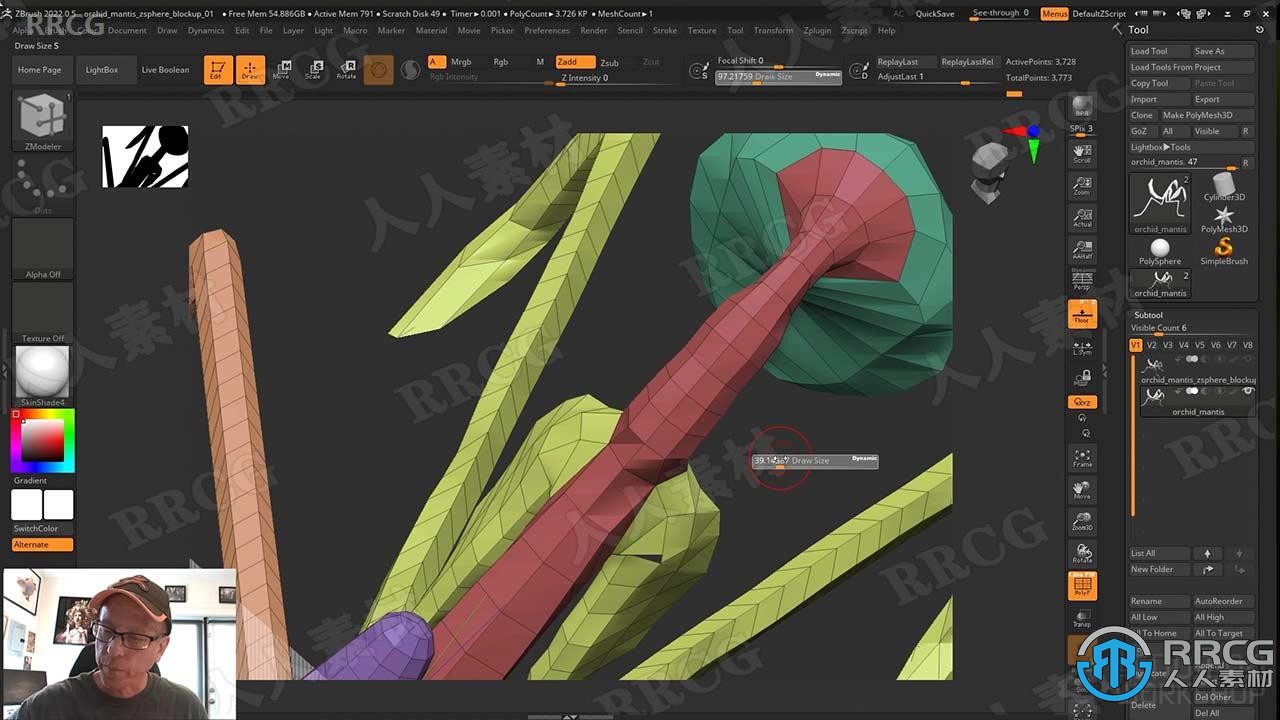The image size is (1280, 720).
Task: Click the Rename subtool button
Action: pos(1159,601)
